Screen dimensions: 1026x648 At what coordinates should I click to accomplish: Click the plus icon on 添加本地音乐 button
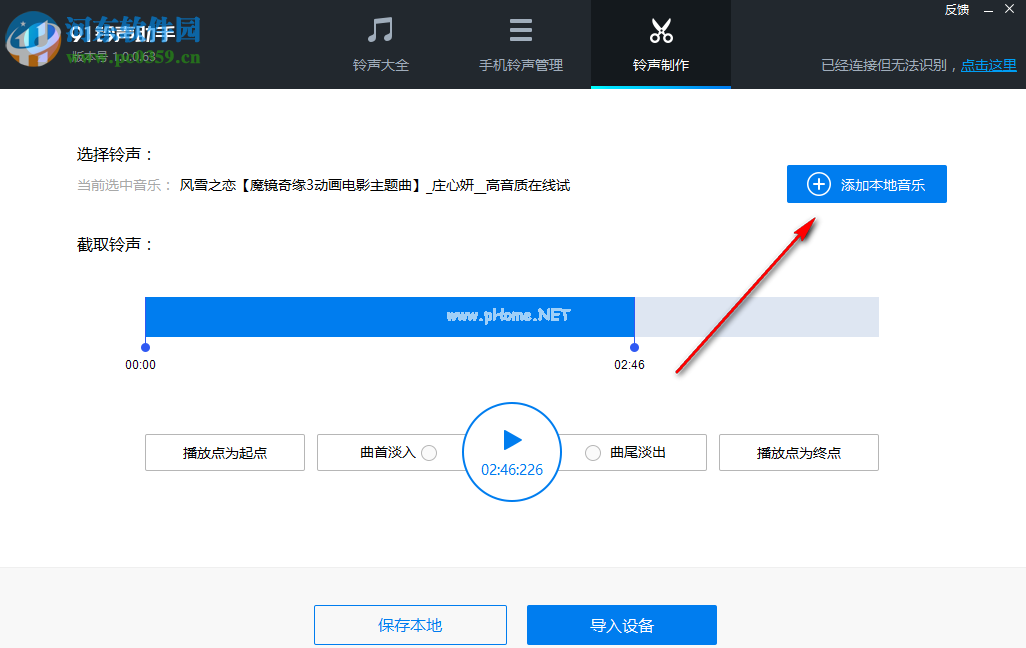(819, 184)
